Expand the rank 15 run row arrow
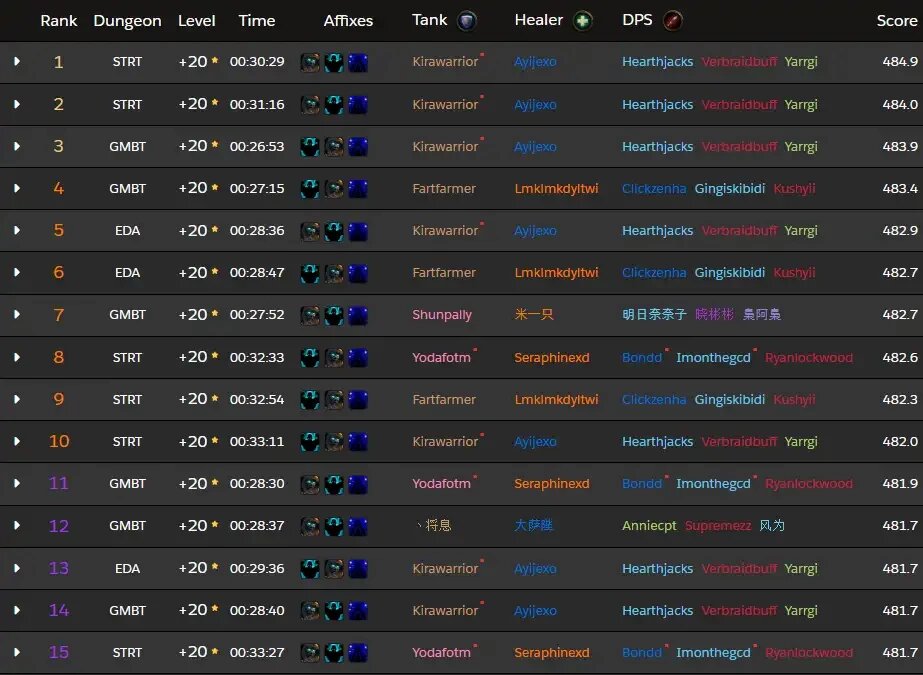Viewport: 923px width, 675px height. [16, 652]
